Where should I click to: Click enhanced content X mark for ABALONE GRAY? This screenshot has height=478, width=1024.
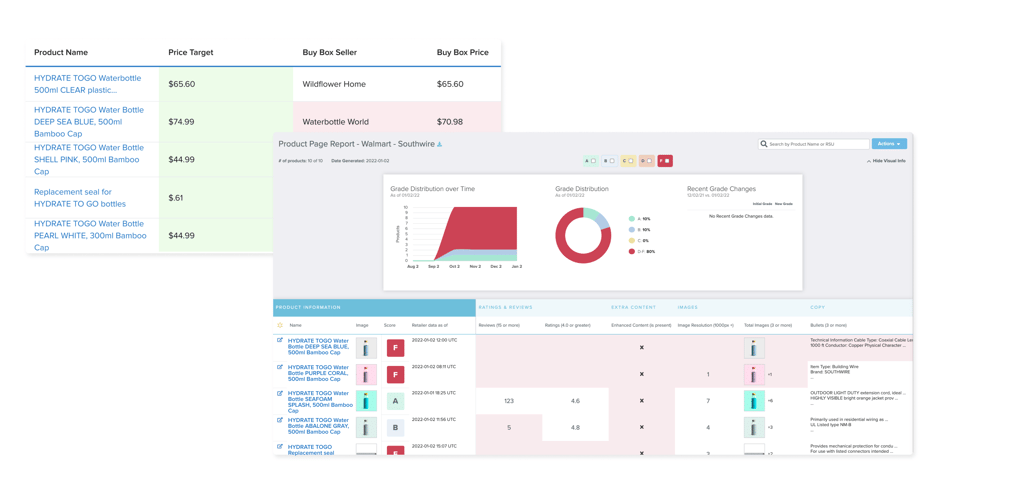(641, 427)
